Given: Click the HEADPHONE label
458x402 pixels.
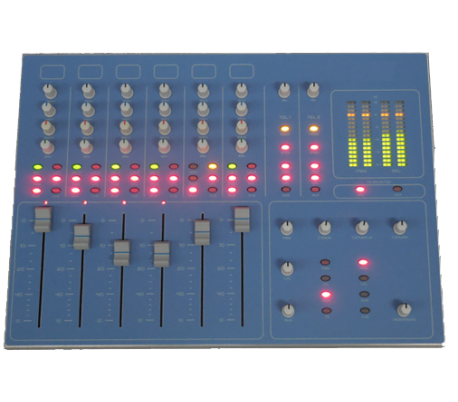Looking at the screenshot, I should click(x=404, y=320).
